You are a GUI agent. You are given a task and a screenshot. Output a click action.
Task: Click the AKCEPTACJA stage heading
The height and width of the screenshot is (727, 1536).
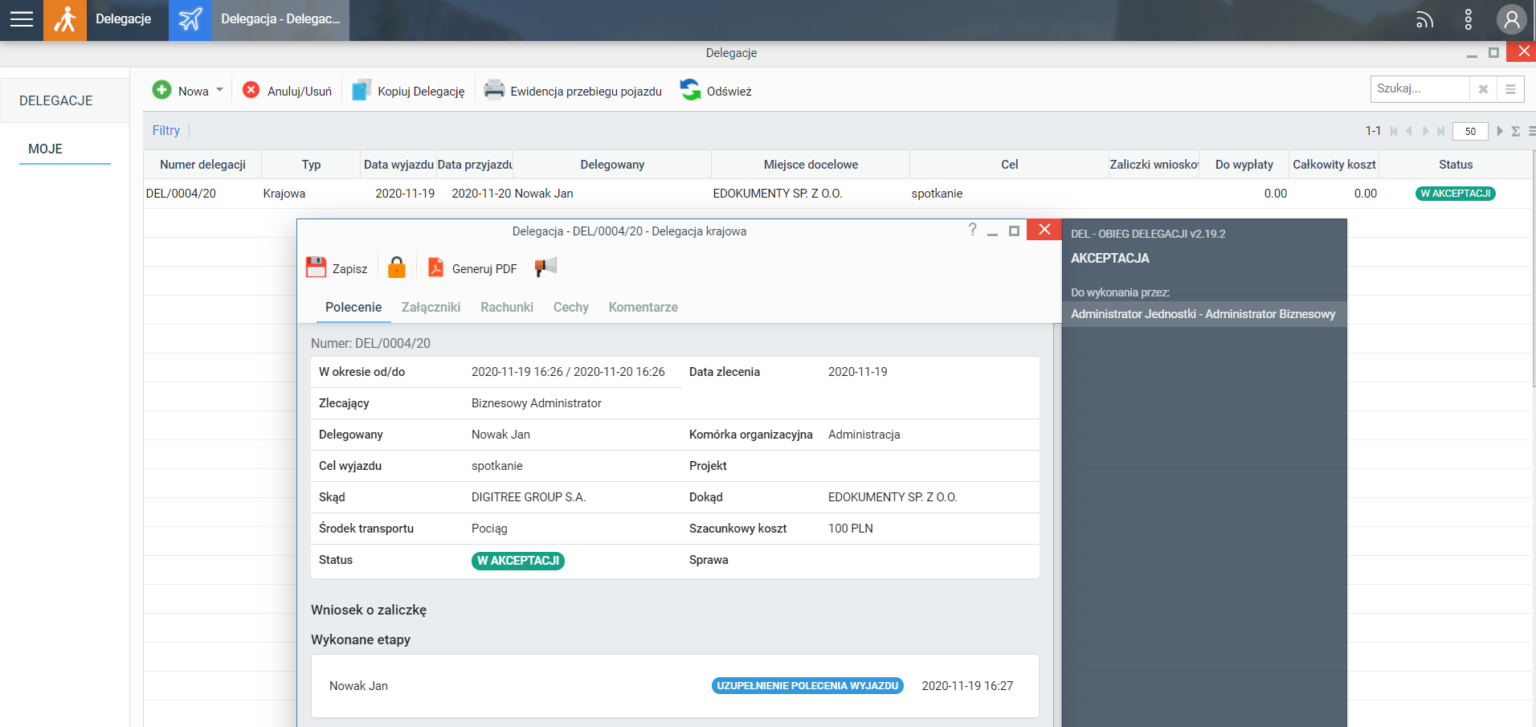click(1110, 258)
